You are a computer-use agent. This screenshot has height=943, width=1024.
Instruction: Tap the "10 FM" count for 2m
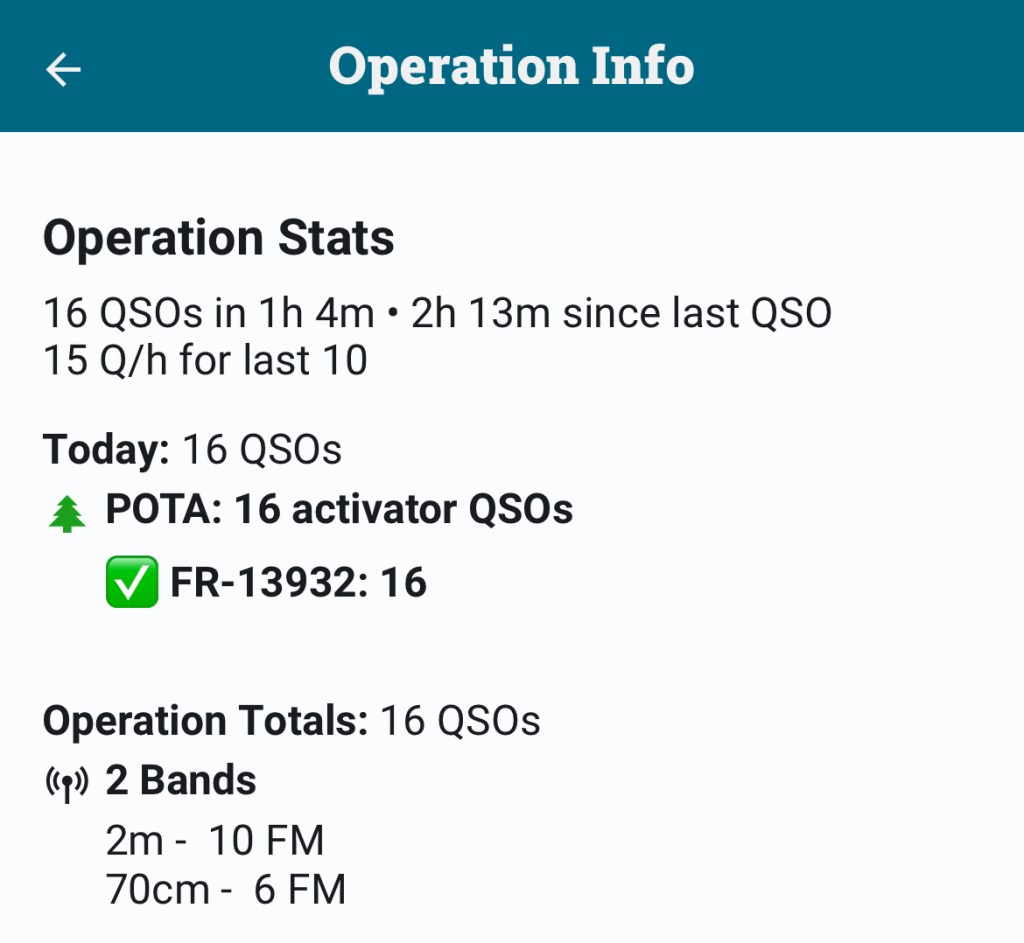[x=267, y=841]
